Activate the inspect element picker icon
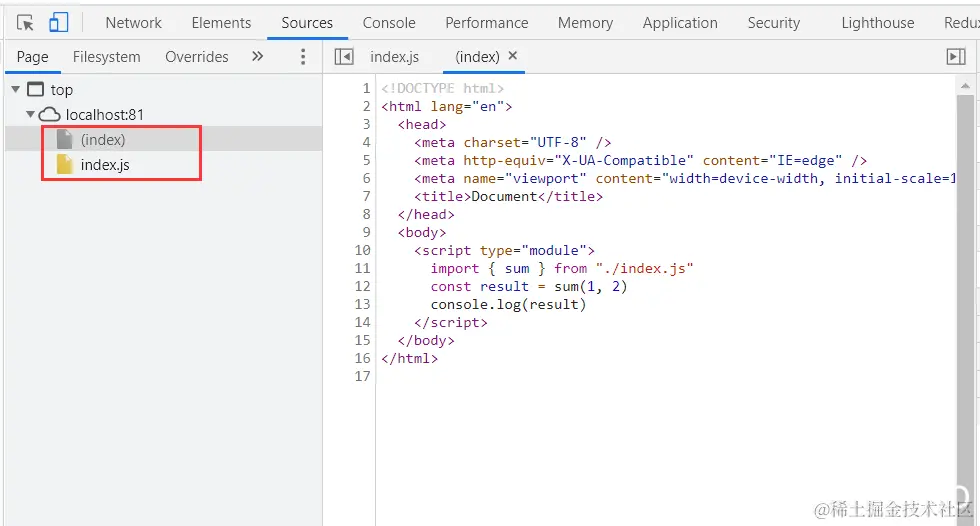 (x=25, y=23)
